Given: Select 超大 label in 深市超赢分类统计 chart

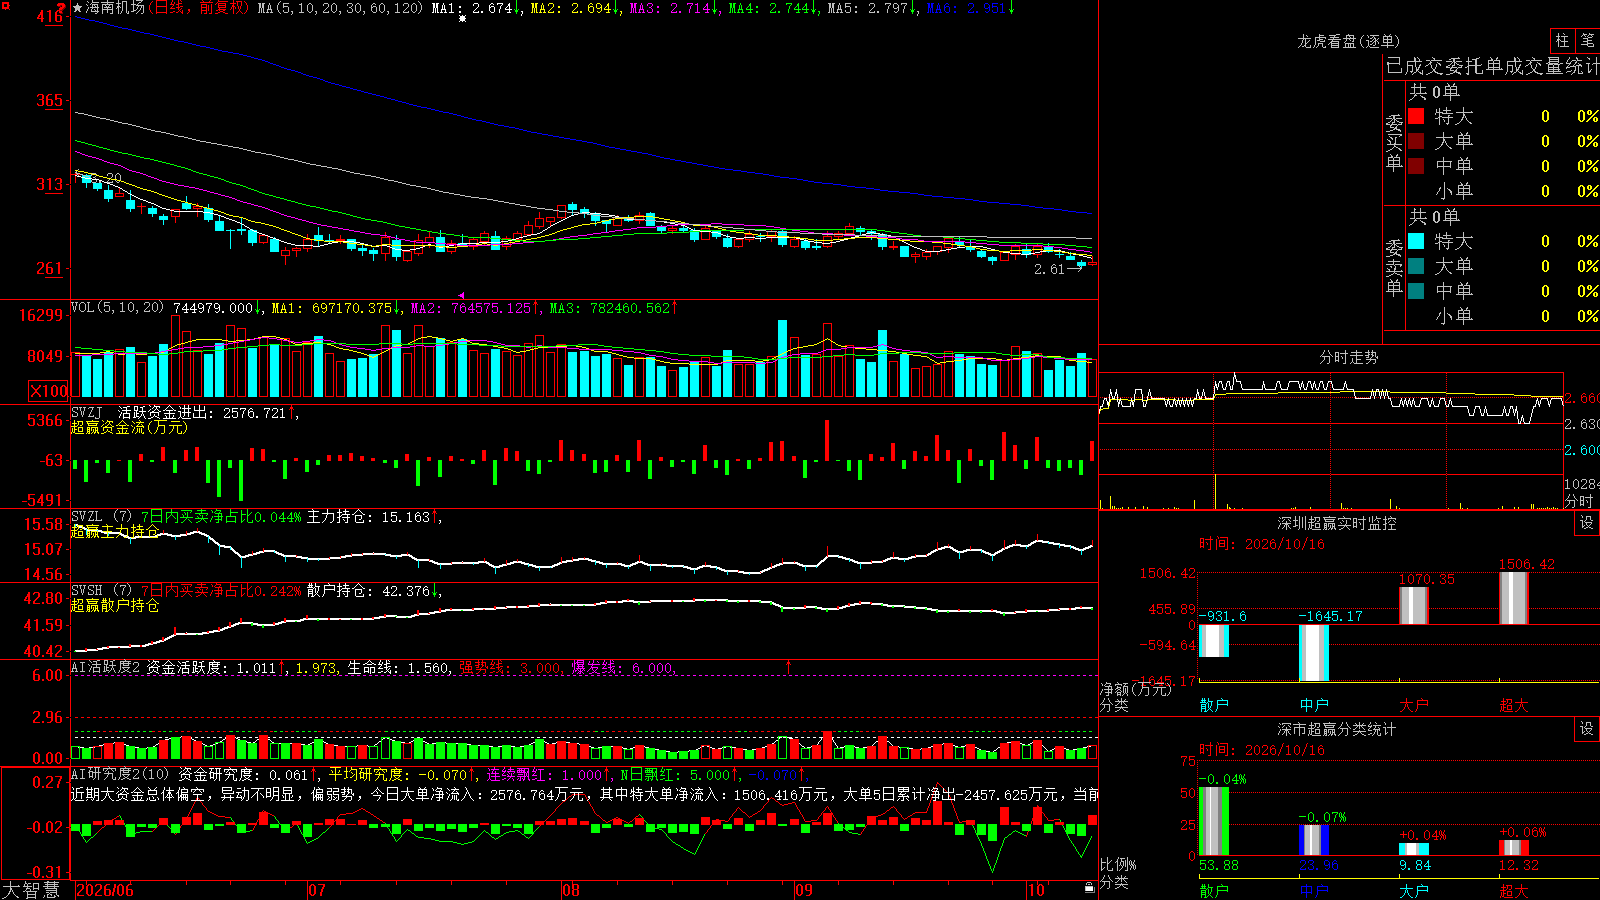Looking at the screenshot, I should click(1514, 890).
